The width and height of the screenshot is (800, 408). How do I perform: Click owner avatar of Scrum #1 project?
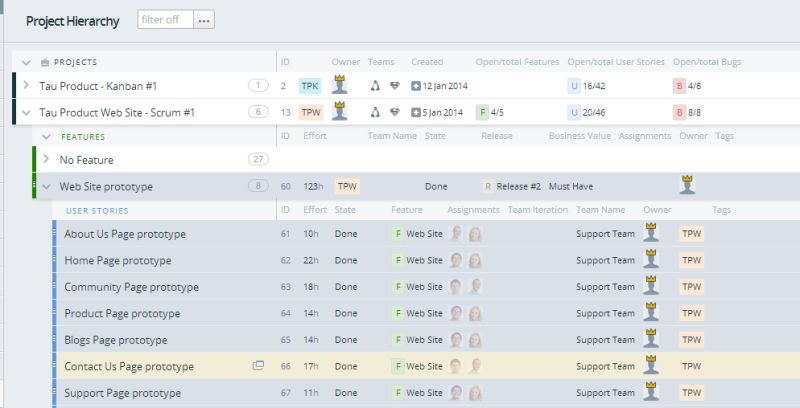pos(339,111)
